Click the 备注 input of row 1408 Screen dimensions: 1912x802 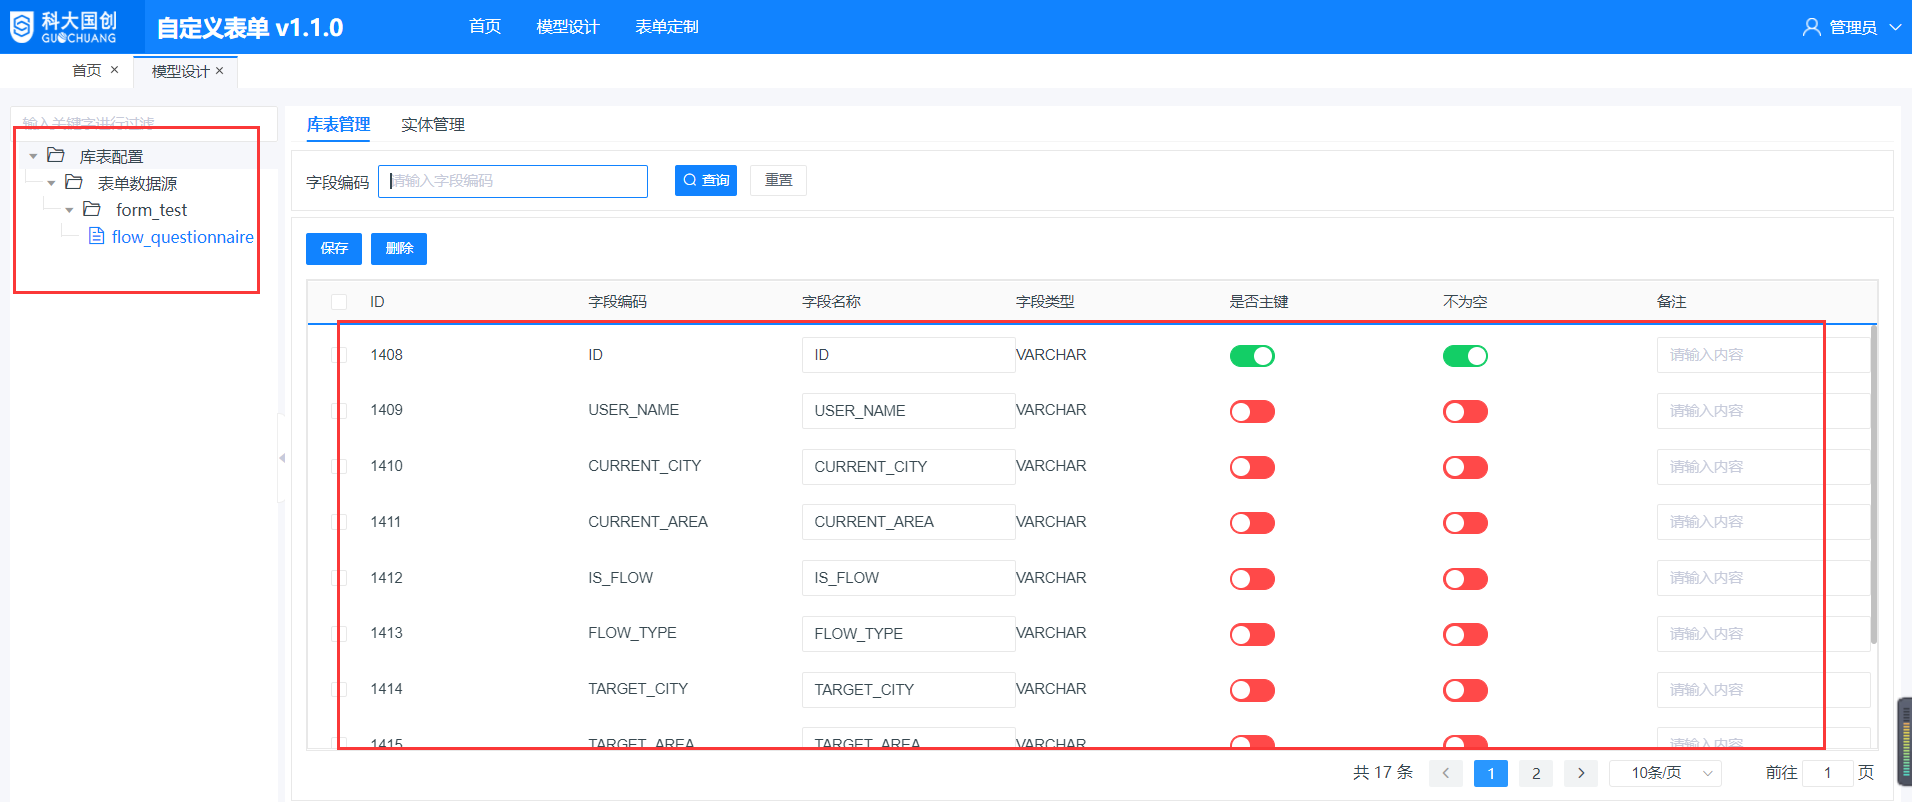1763,355
